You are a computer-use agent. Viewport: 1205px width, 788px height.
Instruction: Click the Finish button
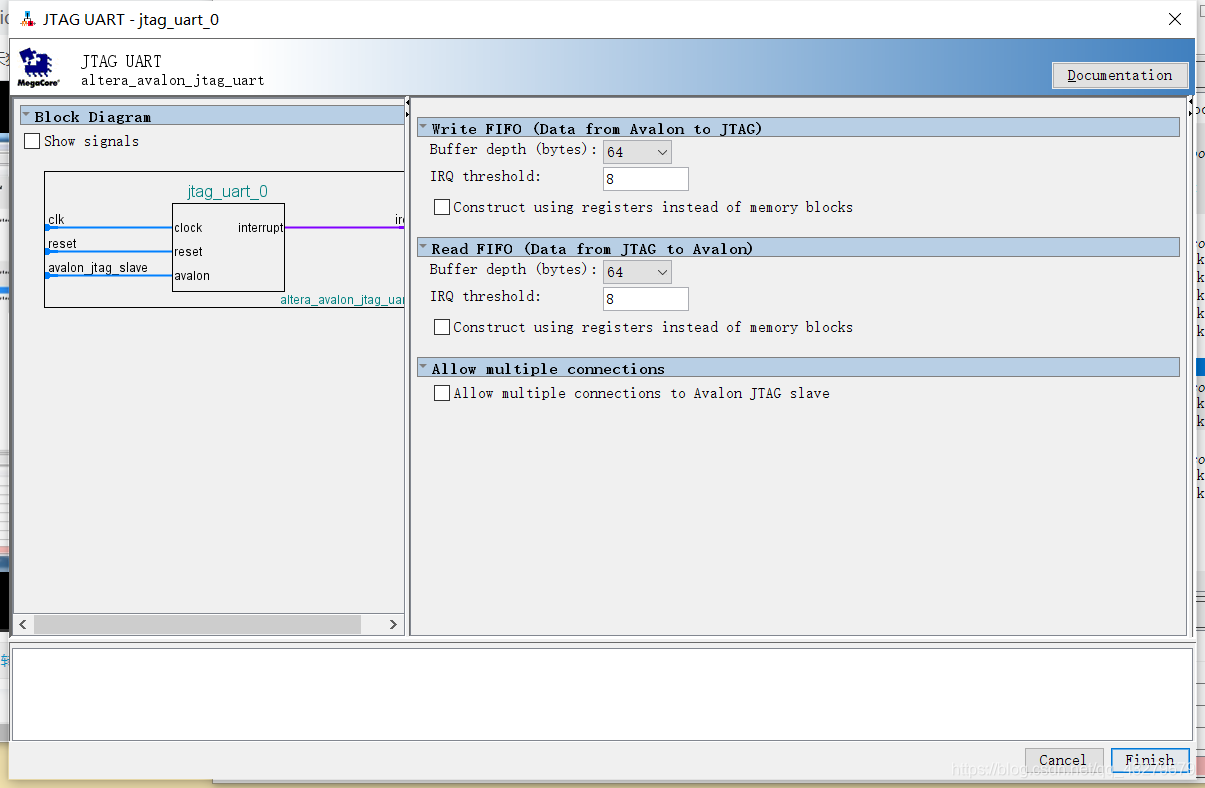(x=1150, y=760)
